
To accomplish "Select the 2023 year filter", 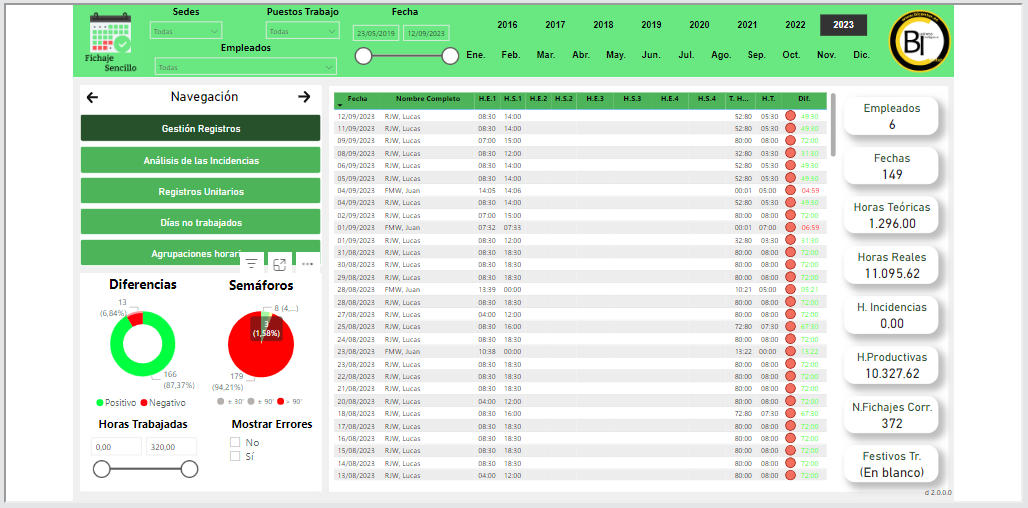I will tap(843, 25).
